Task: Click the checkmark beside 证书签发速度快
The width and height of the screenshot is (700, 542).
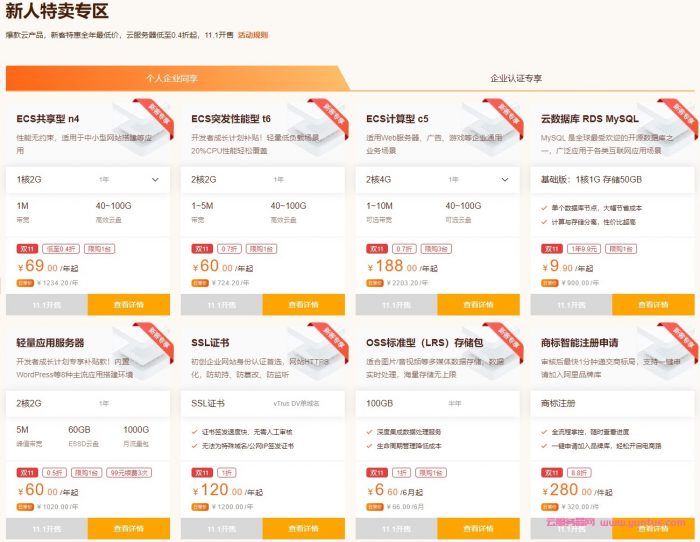Action: (x=194, y=432)
